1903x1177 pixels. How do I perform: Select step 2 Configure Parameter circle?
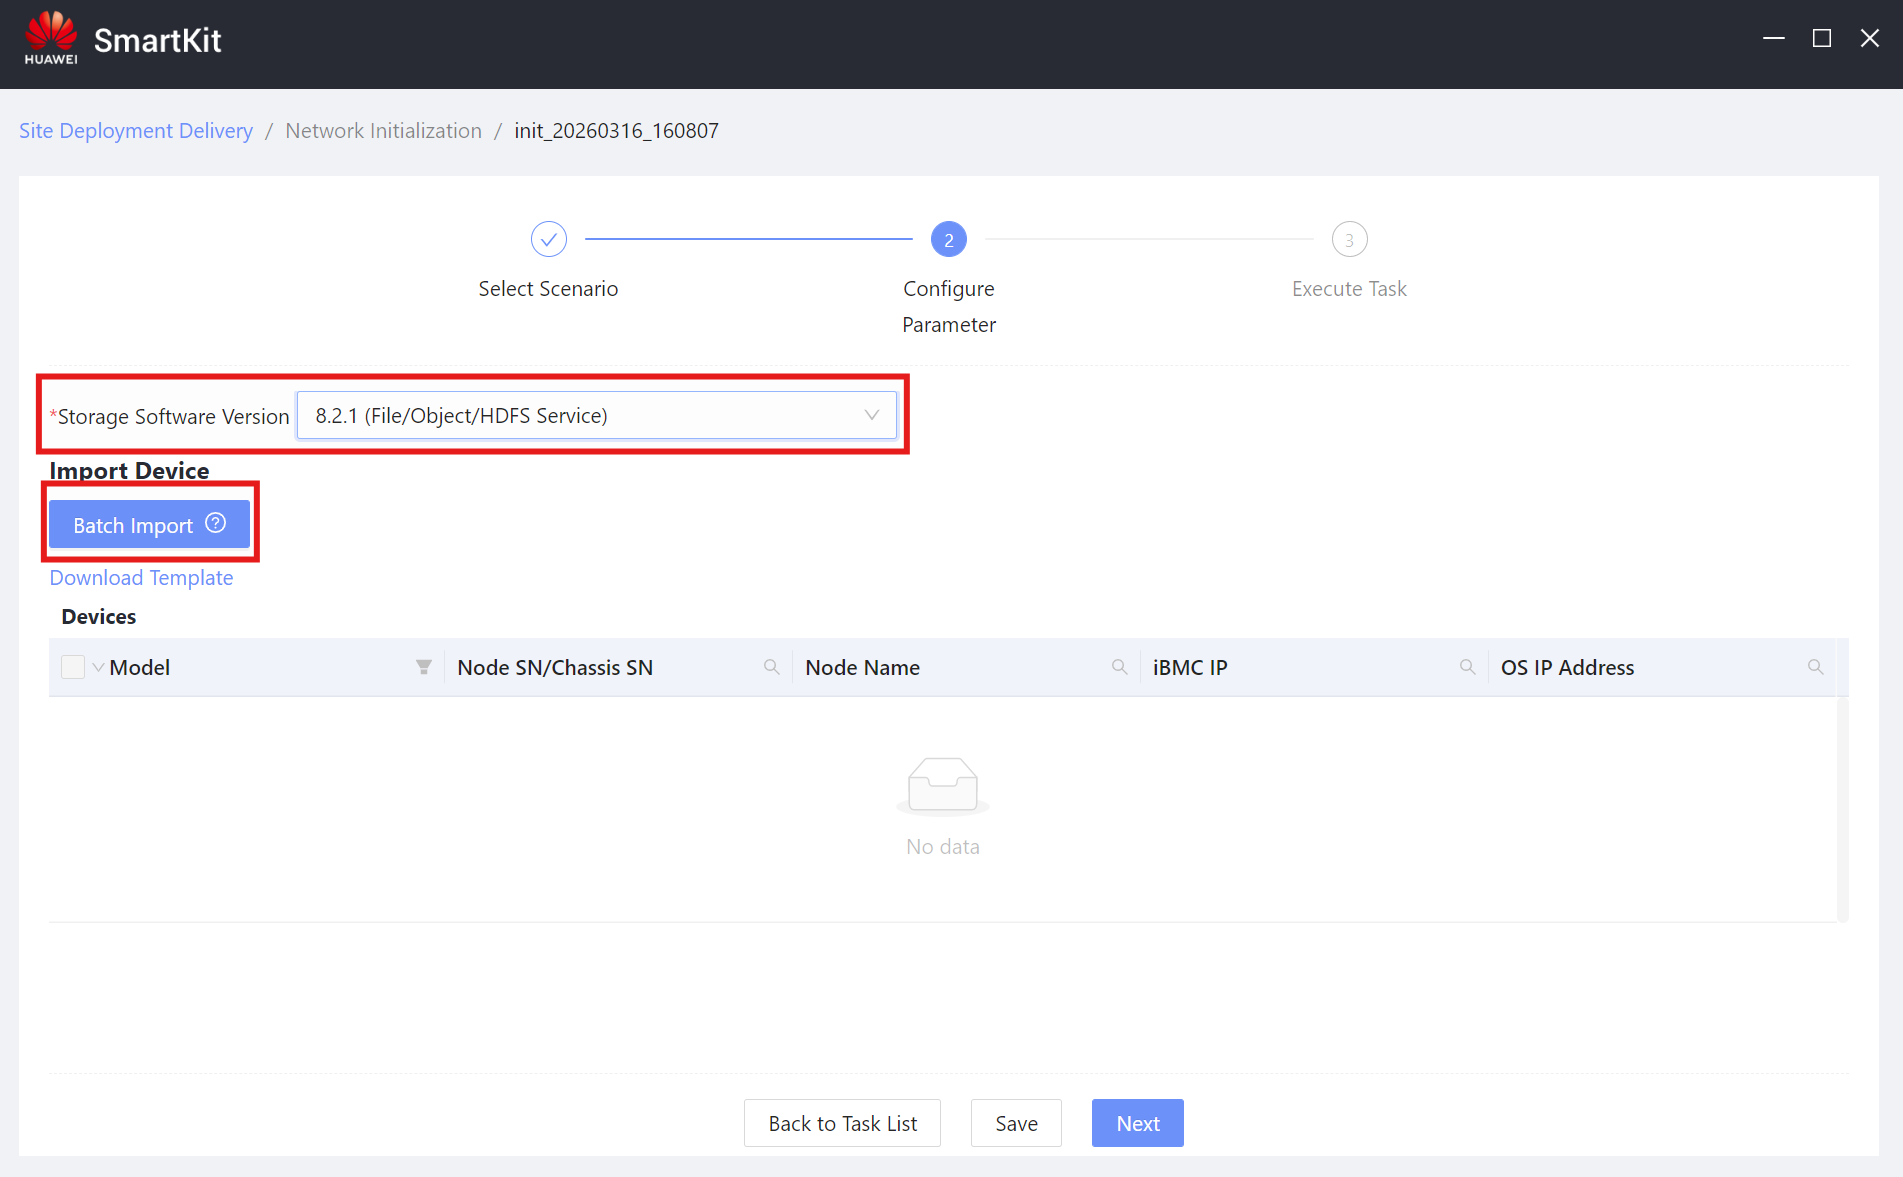[948, 240]
